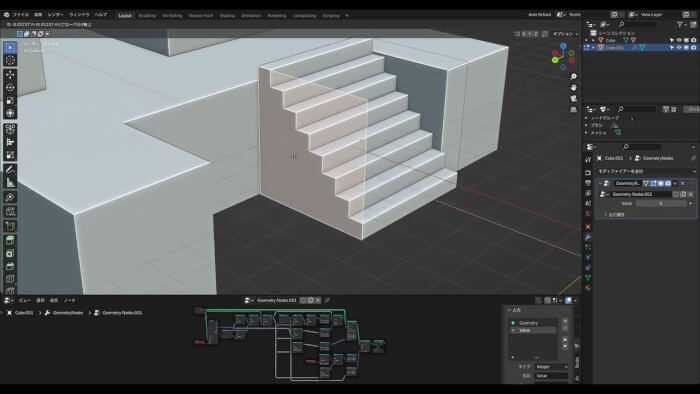Screen dimensions: 700x394
Task: Open the Output properties tab
Action: [x=588, y=183]
